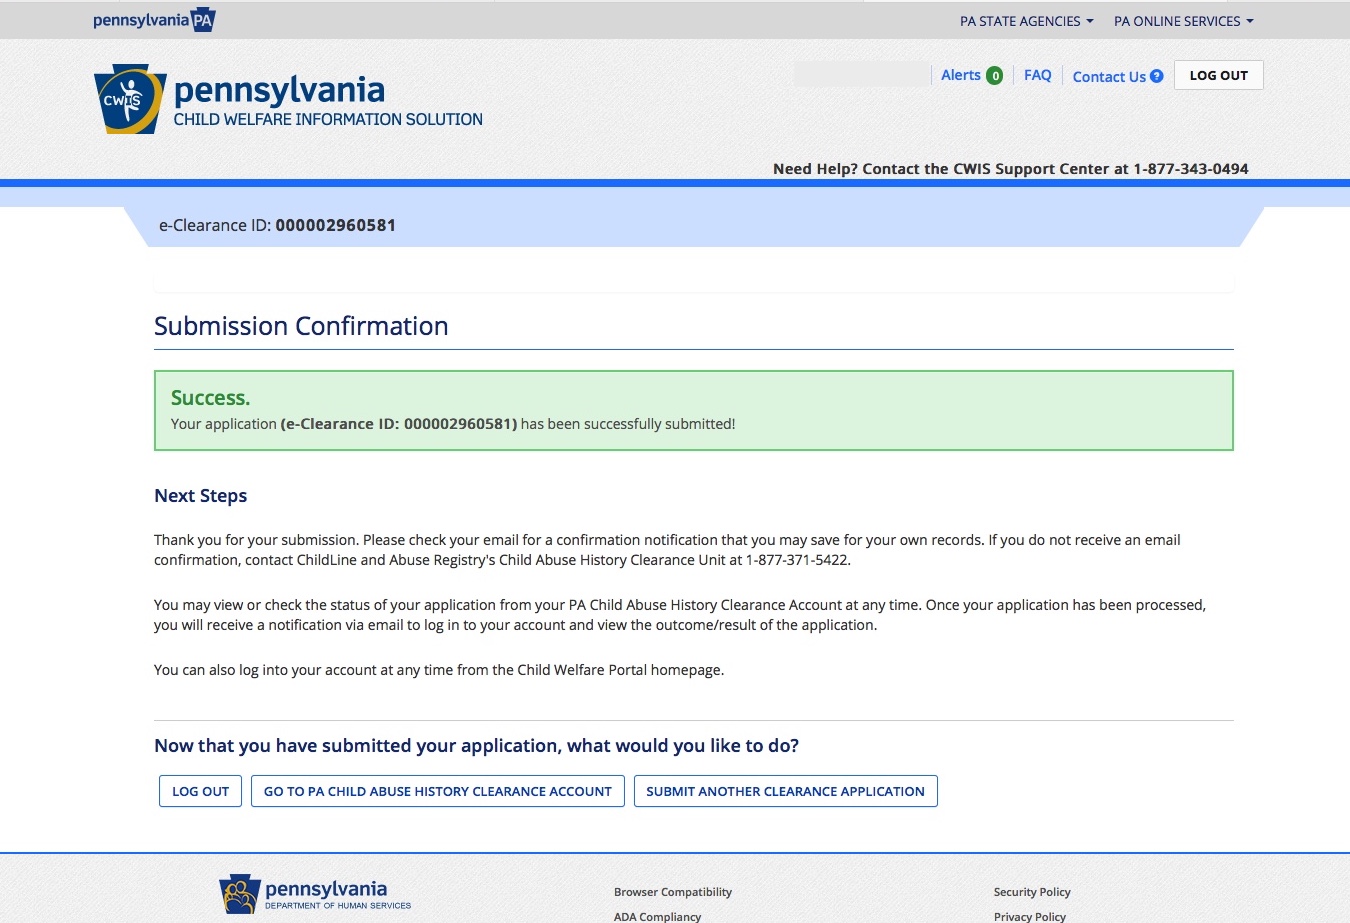
Task: Click the Contact Us question mark icon
Action: pos(1157,76)
